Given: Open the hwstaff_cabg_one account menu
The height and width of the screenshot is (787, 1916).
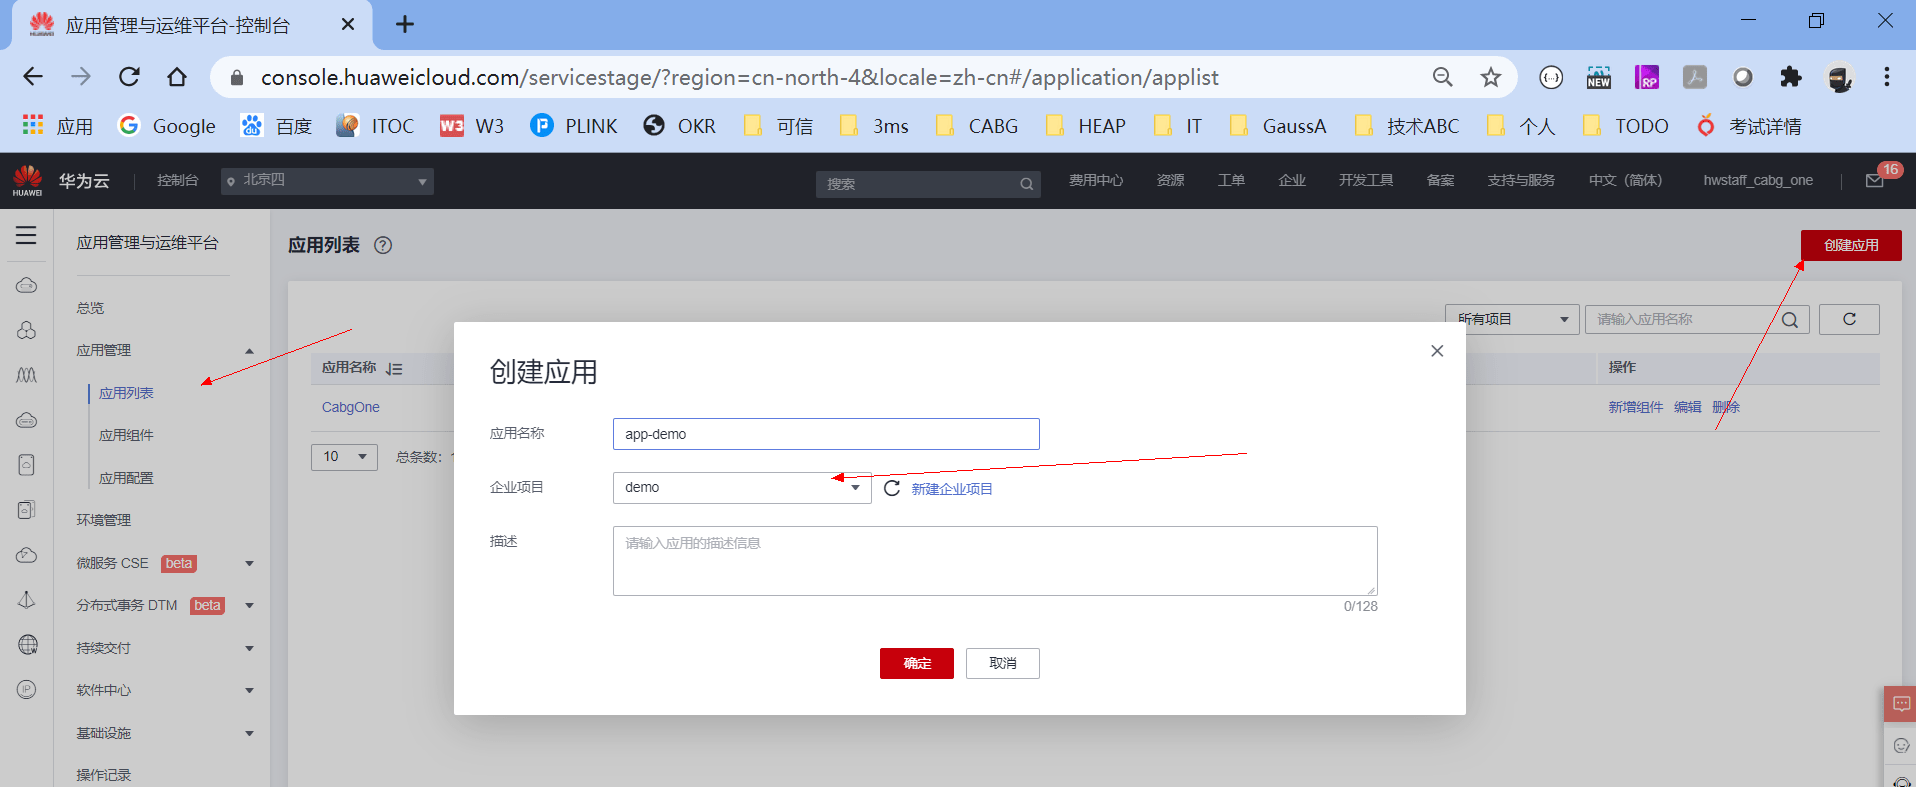Looking at the screenshot, I should coord(1758,180).
